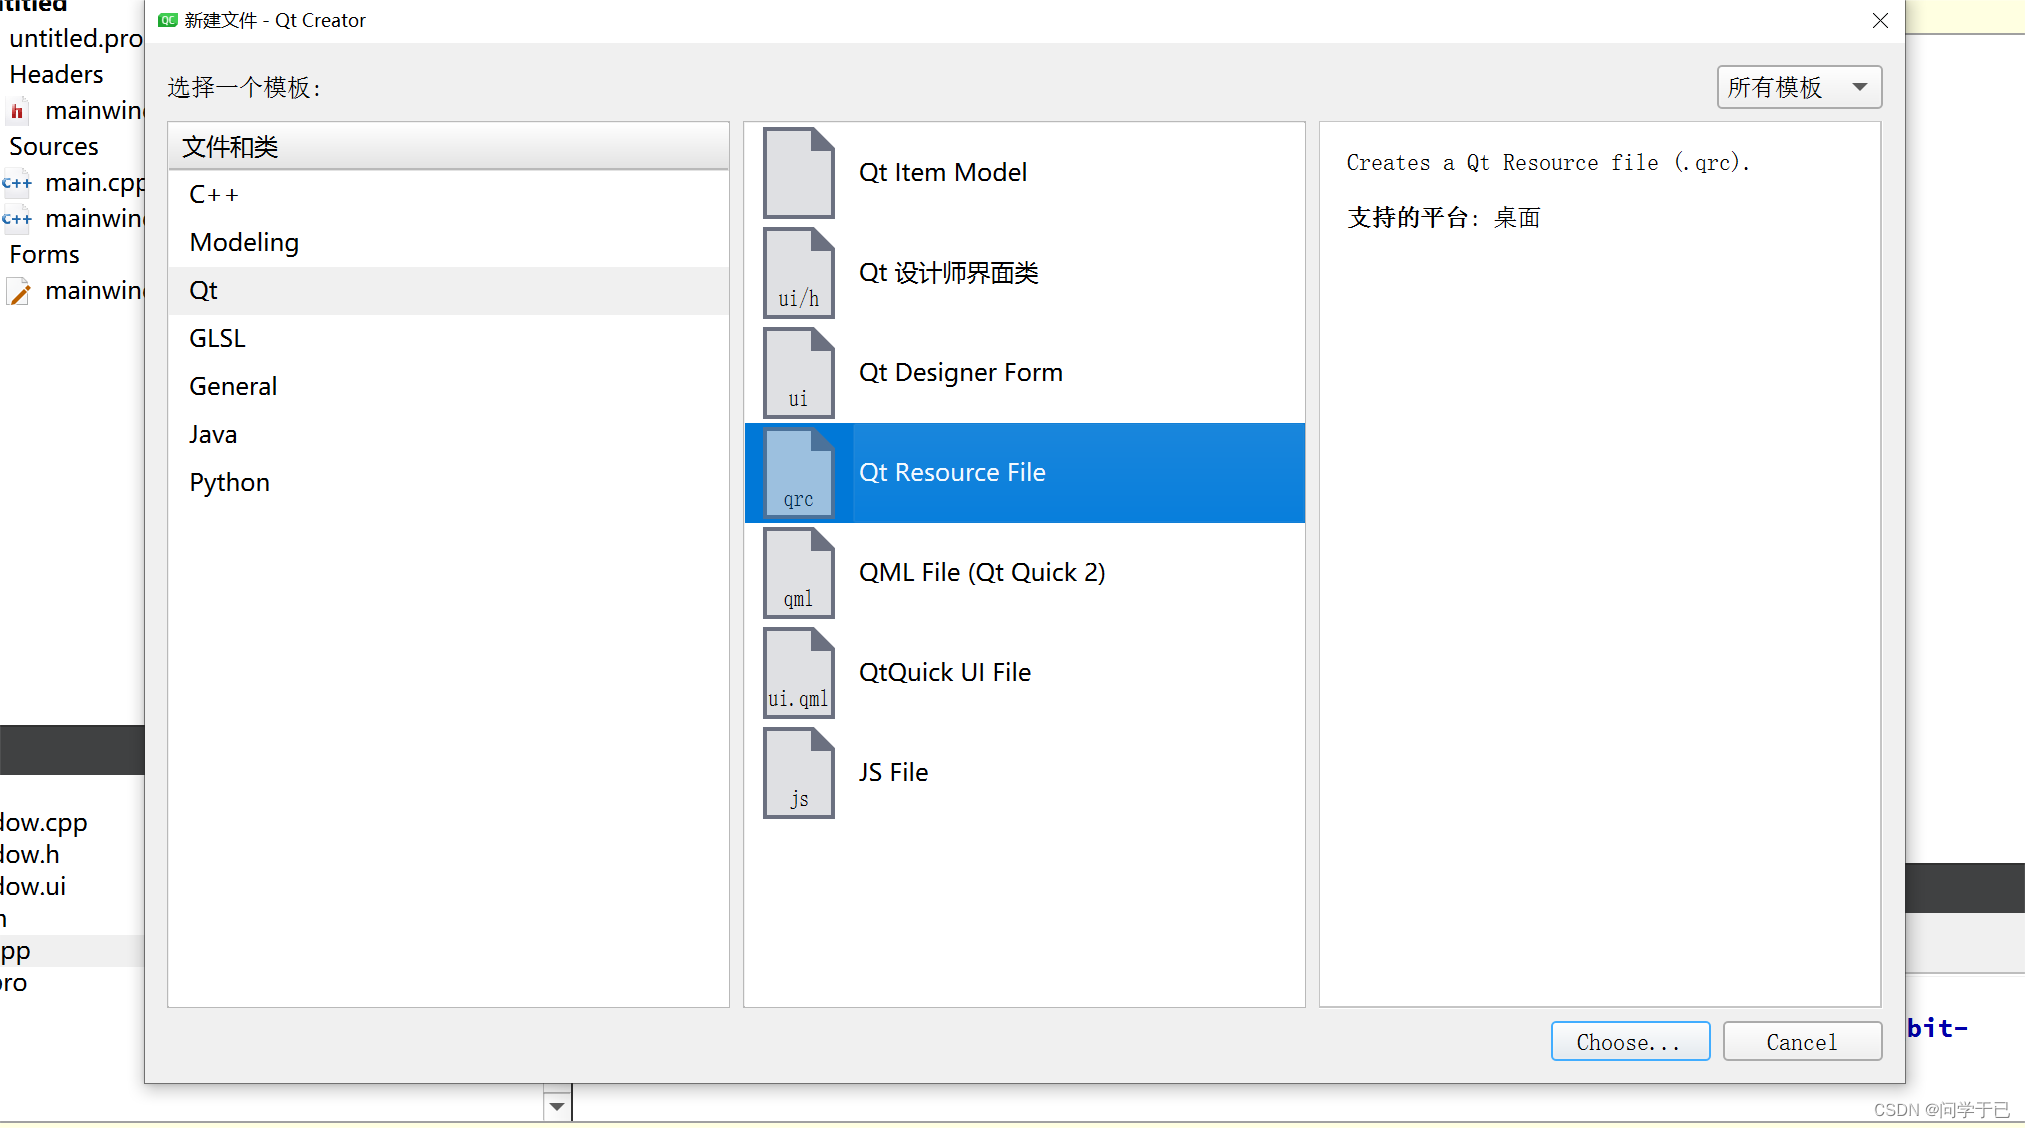The height and width of the screenshot is (1128, 2025).
Task: Click the Cancel button
Action: click(x=1801, y=1041)
